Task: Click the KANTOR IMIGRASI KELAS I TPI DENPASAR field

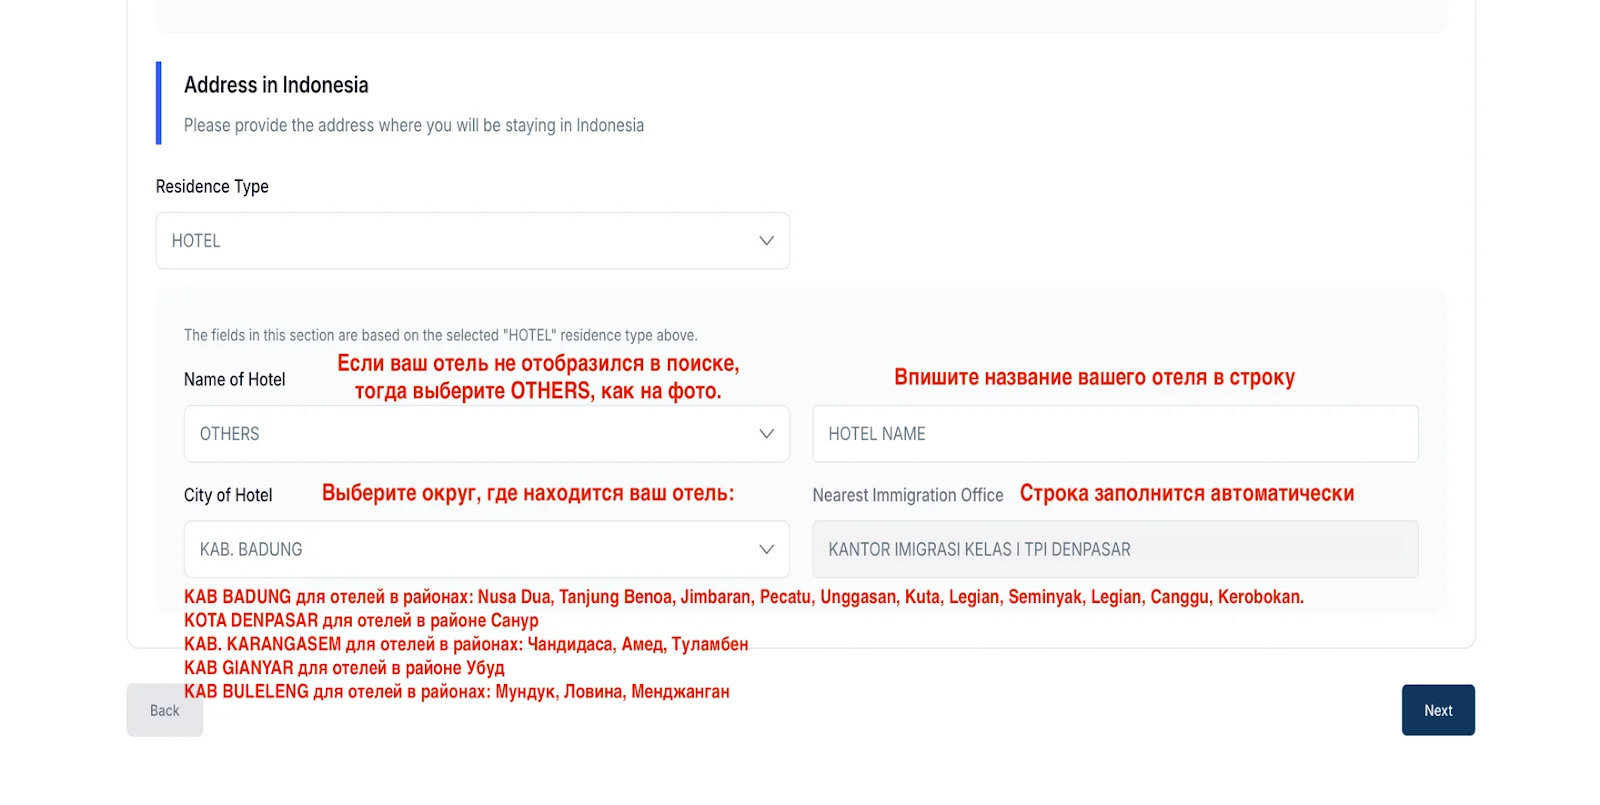Action: [1114, 549]
